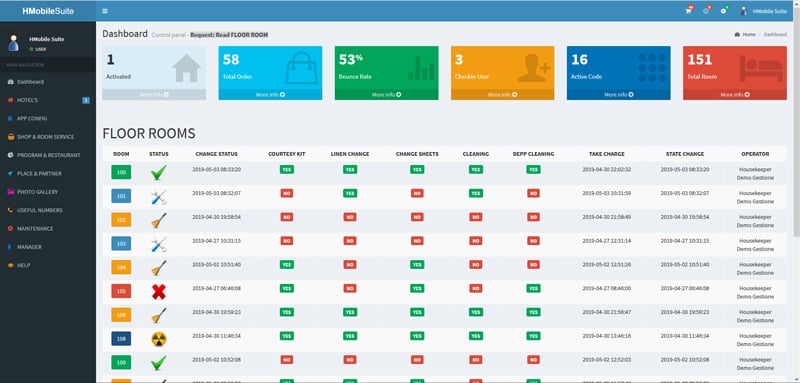Click room 102 Change Sheets NO badge
Screen dimensions: 800x383
click(417, 217)
